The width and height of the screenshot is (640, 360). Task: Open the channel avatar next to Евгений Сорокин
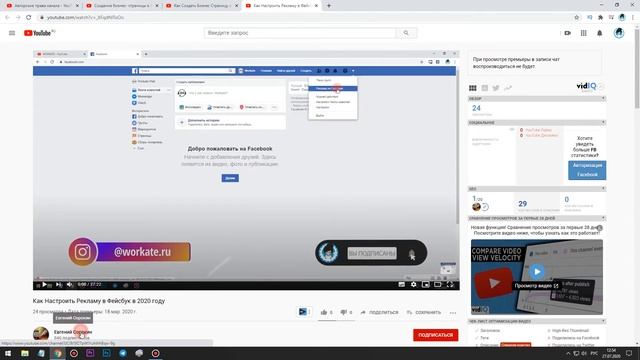click(x=41, y=334)
